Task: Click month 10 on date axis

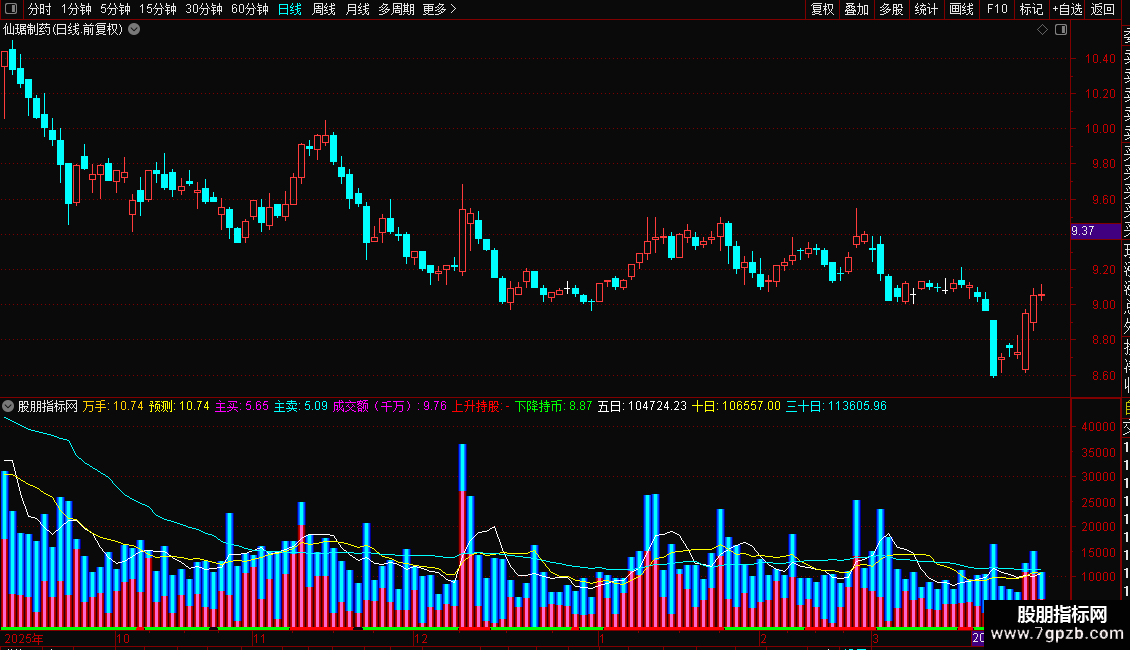Action: pyautogui.click(x=123, y=638)
